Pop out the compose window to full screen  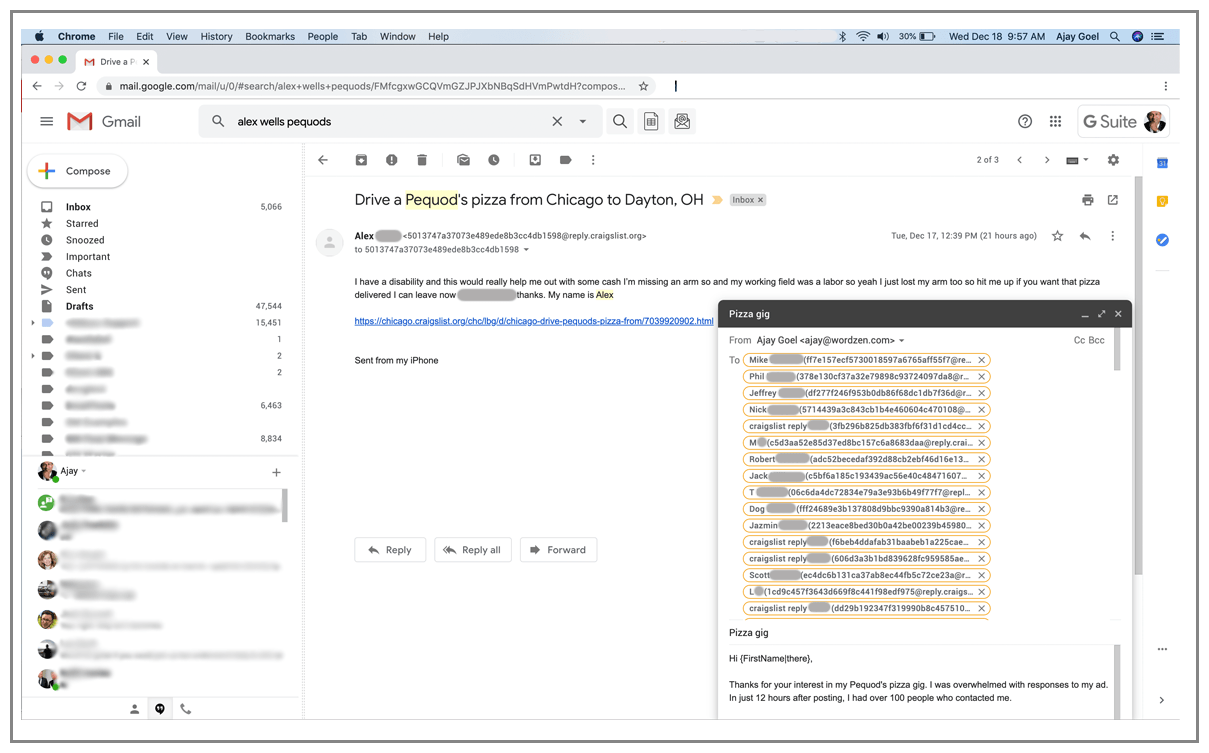[1101, 314]
